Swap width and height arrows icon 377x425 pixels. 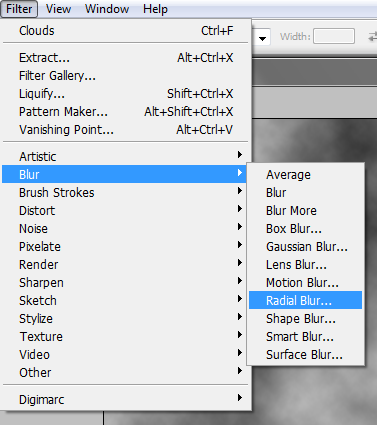pos(372,36)
